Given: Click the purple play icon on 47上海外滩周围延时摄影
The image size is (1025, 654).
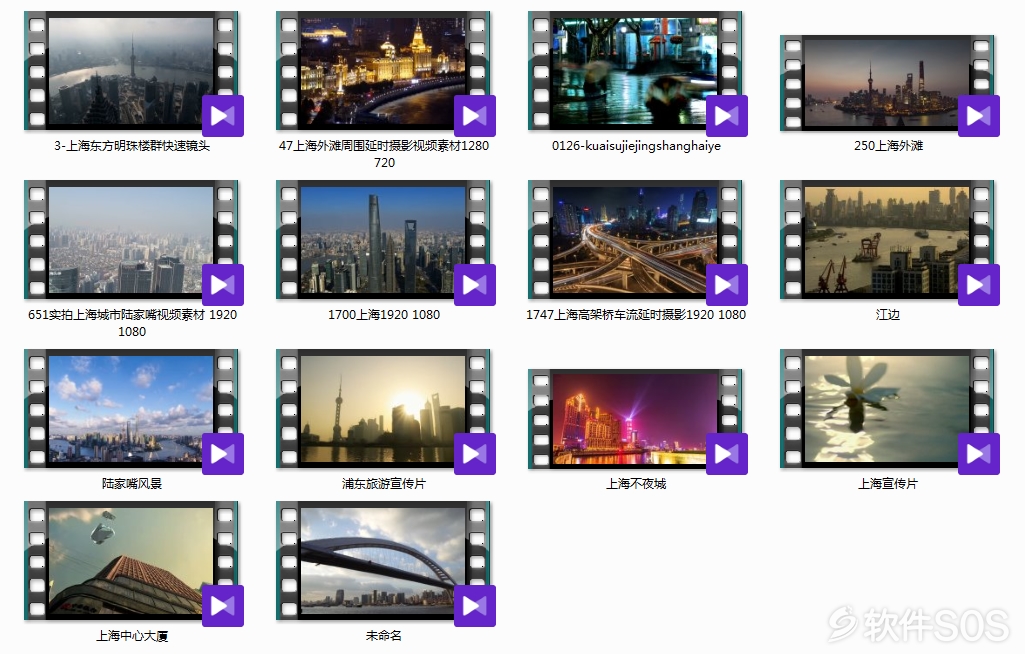Looking at the screenshot, I should pos(475,116).
